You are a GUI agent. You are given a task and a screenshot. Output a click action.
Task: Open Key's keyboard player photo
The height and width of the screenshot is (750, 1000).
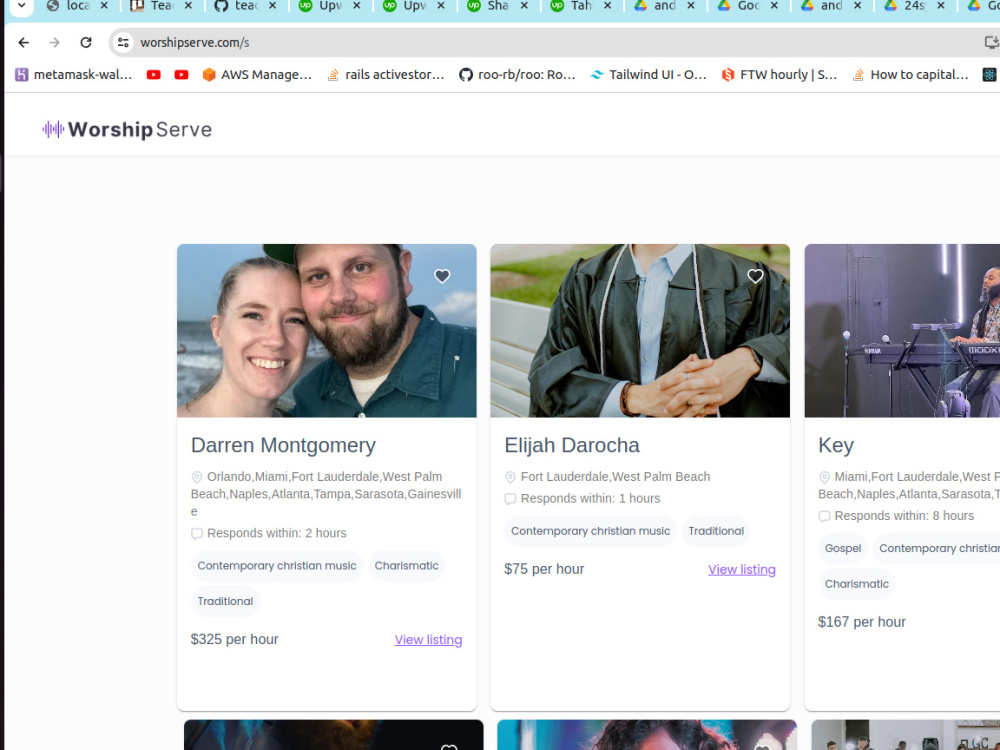tap(902, 330)
